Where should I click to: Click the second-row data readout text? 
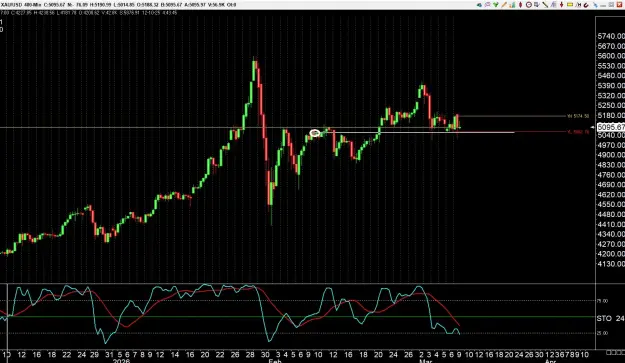click(x=88, y=13)
